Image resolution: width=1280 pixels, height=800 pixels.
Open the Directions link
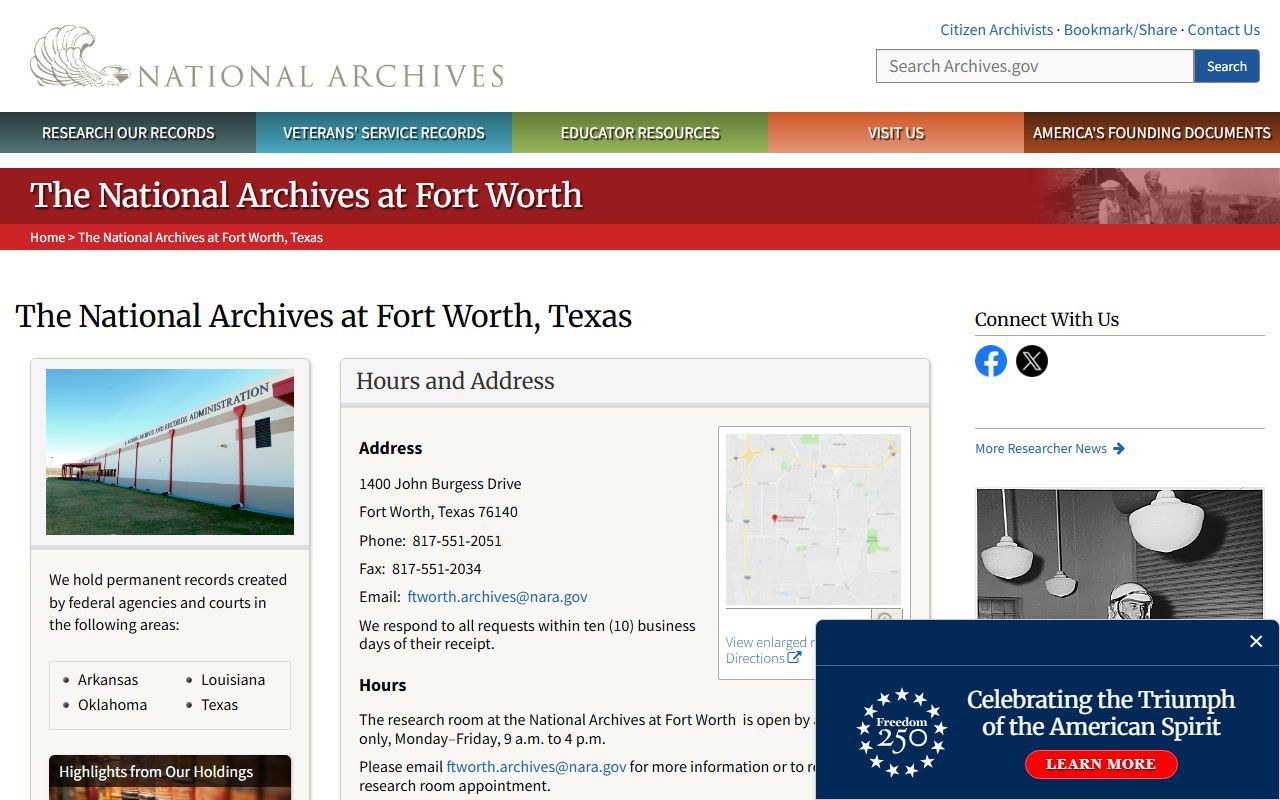click(x=755, y=658)
